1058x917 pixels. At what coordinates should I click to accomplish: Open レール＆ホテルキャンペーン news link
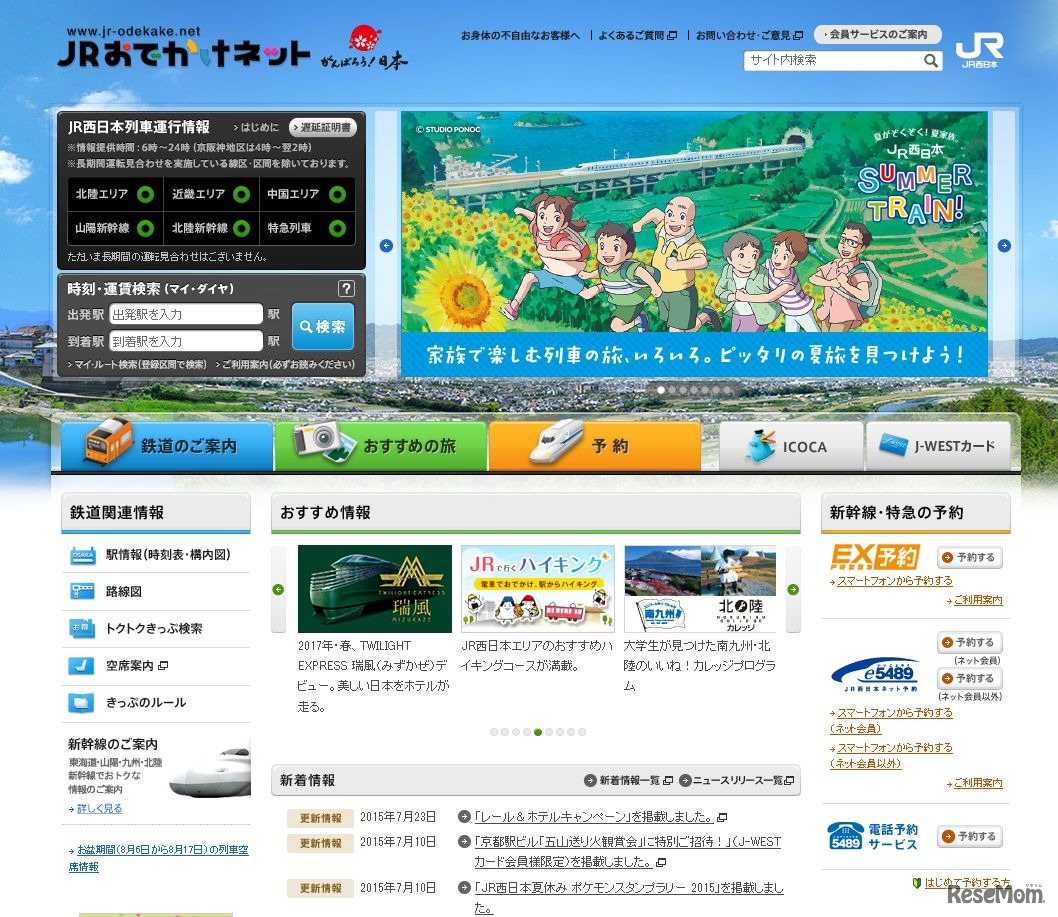tap(594, 817)
